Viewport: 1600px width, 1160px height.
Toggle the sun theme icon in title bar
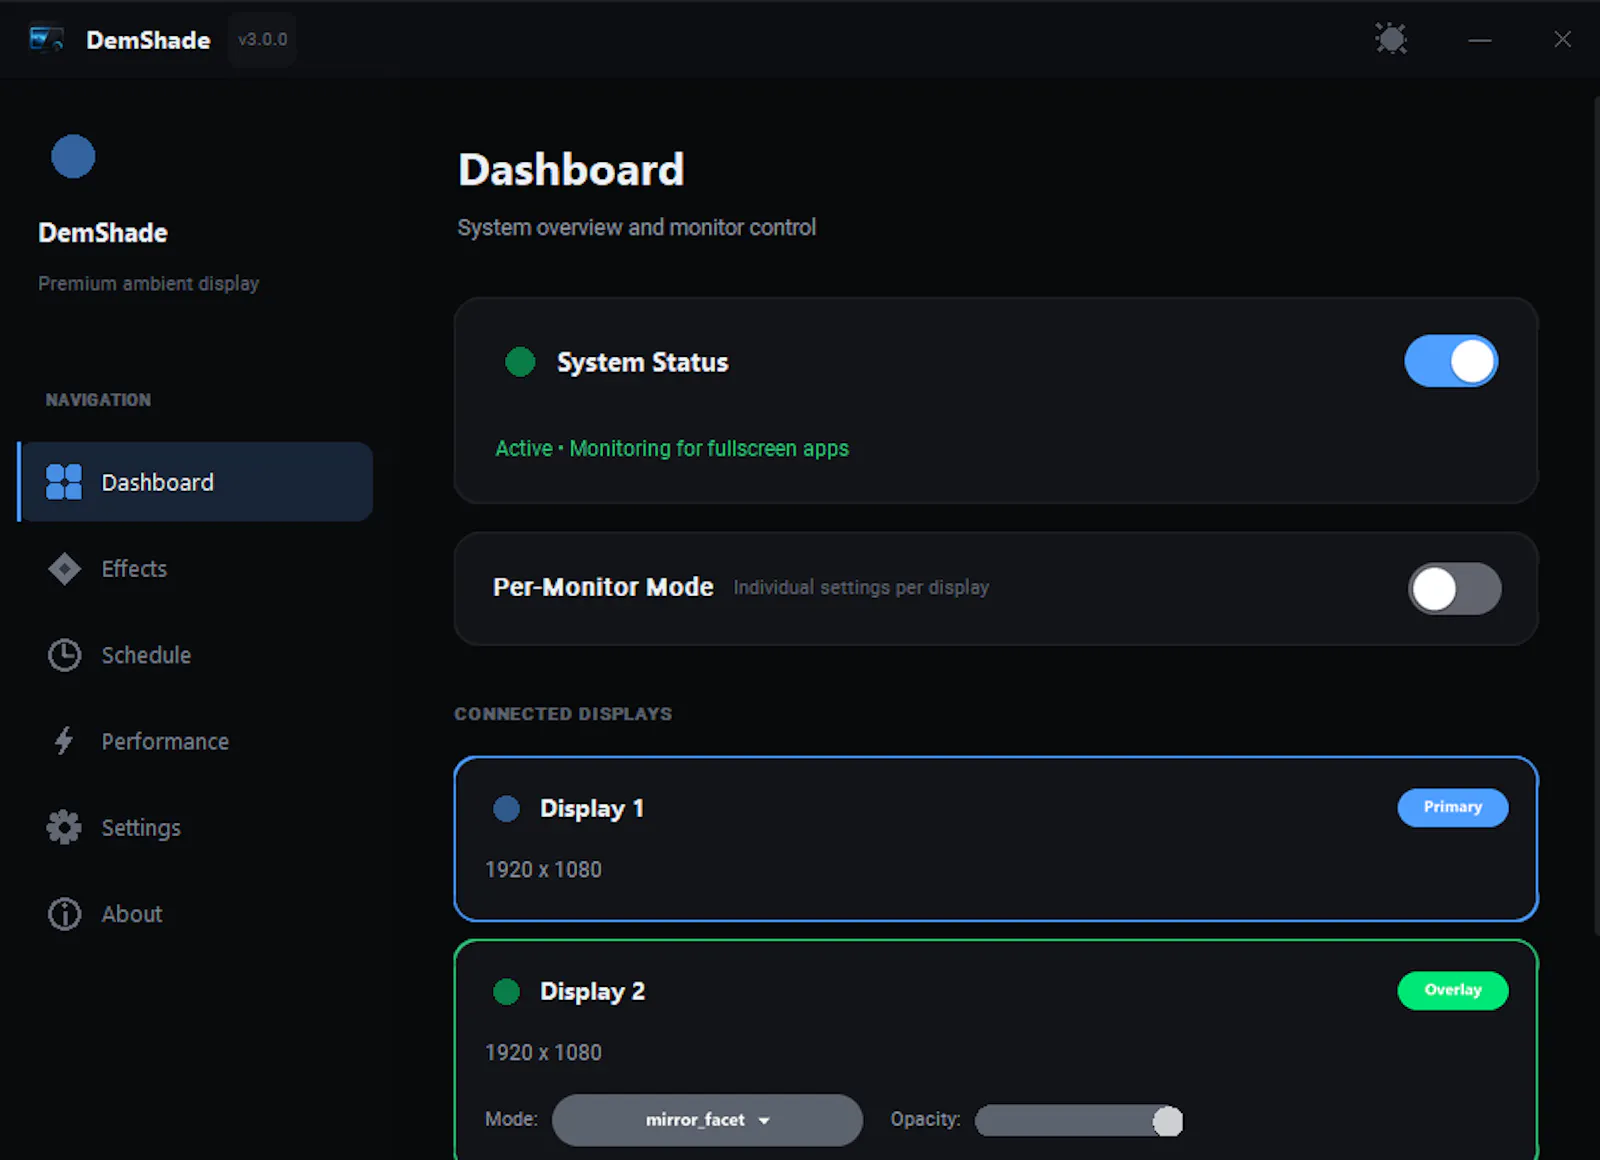[x=1391, y=39]
